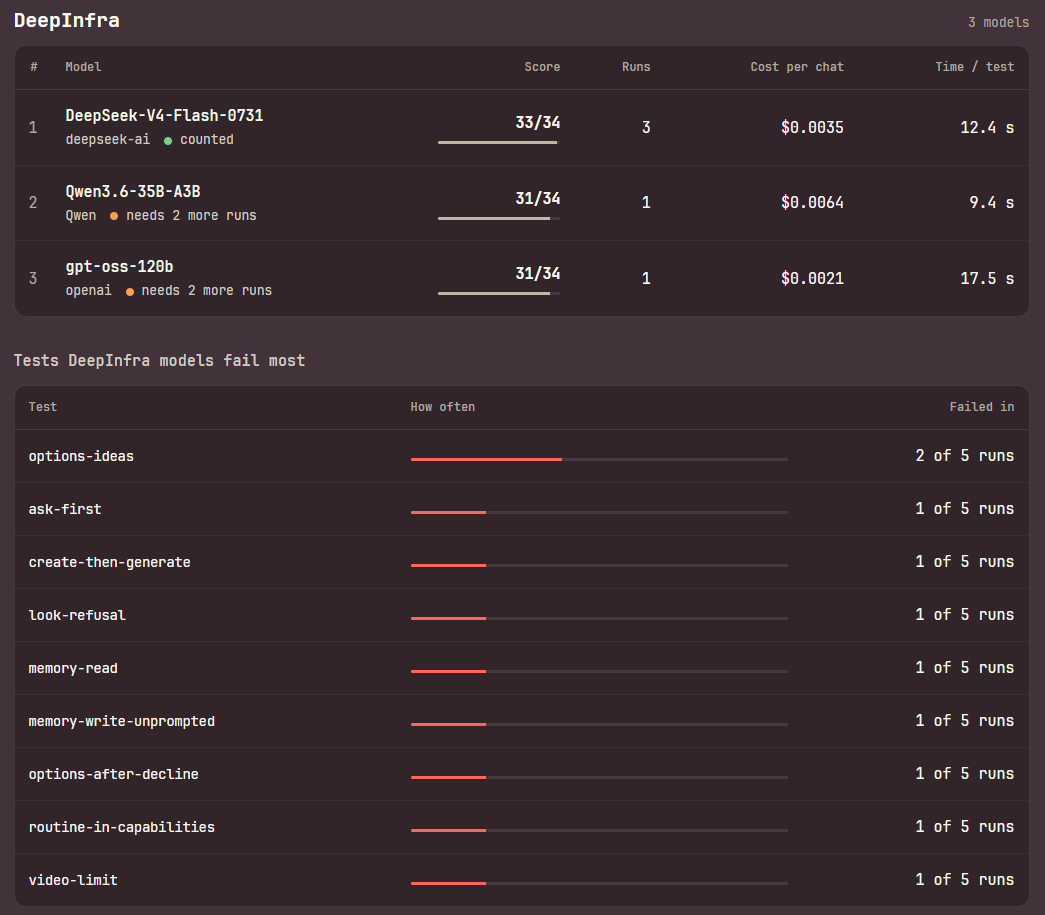Click the green counted status dot

168,141
